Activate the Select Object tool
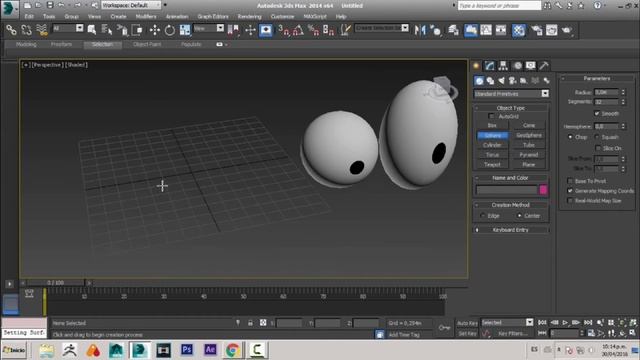Image resolution: width=640 pixels, height=360 pixels. point(92,30)
